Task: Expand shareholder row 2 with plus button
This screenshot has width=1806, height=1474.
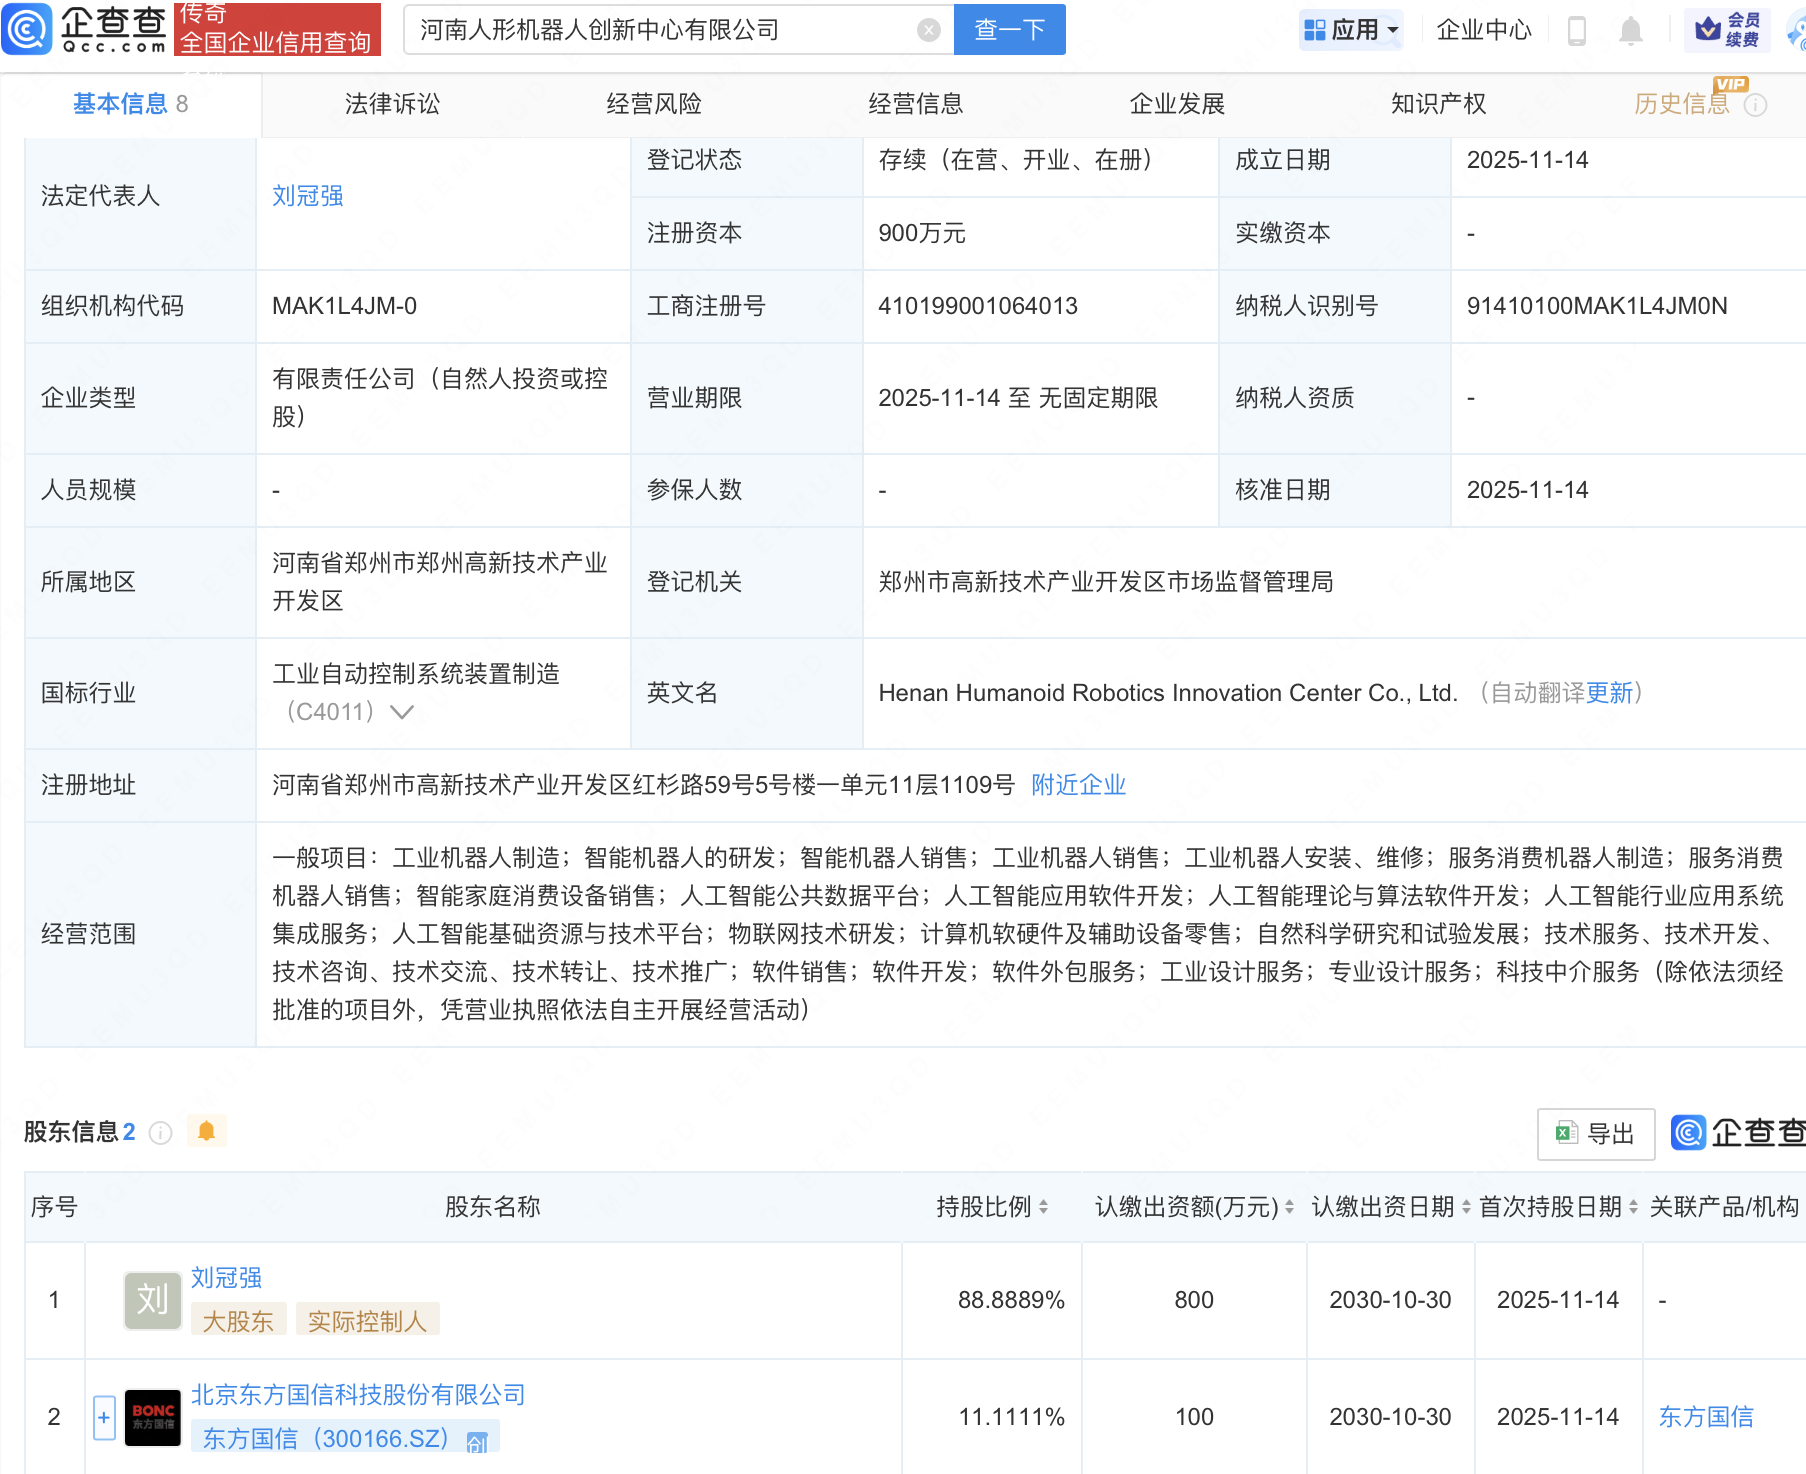Action: click(104, 1417)
